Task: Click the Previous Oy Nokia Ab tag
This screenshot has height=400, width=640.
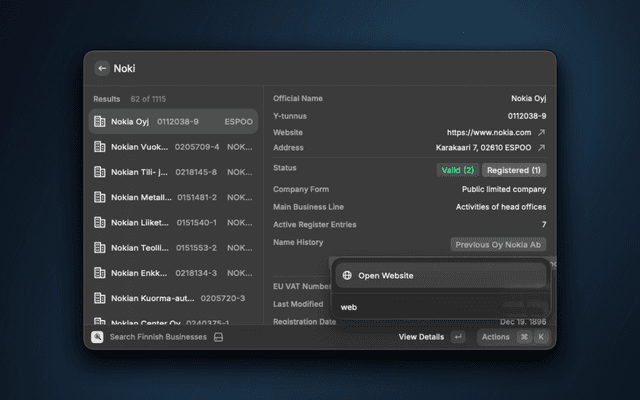Action: pyautogui.click(x=498, y=244)
